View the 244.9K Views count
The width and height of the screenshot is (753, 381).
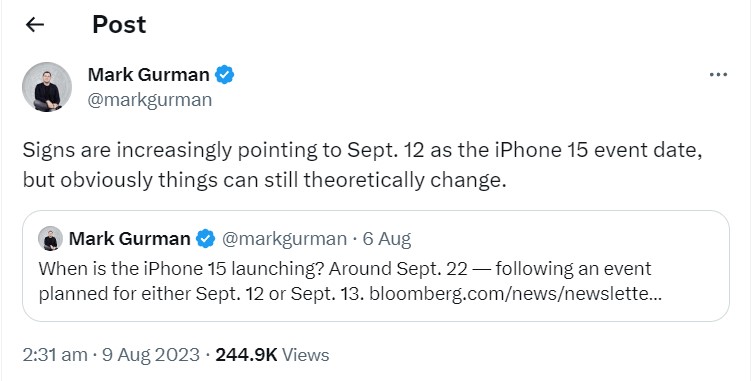pyautogui.click(x=272, y=355)
